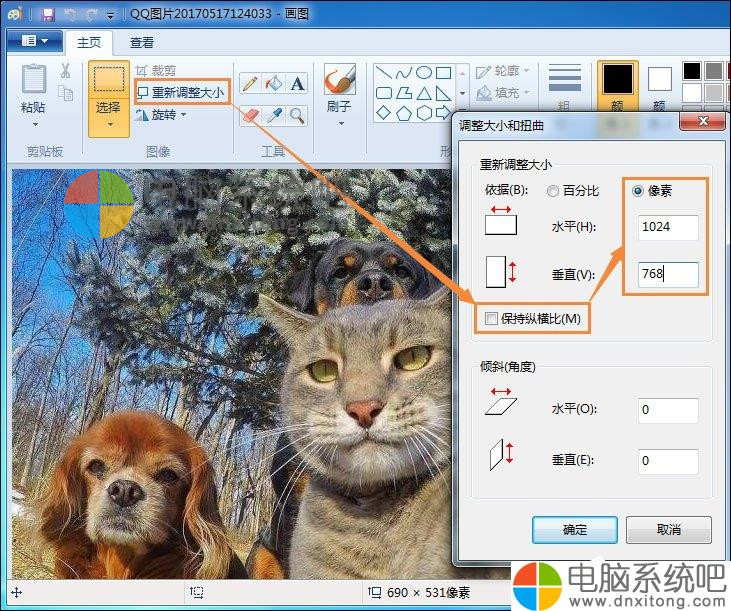Screen dimensions: 731x611
Task: Choose the oval shape
Action: [x=423, y=73]
